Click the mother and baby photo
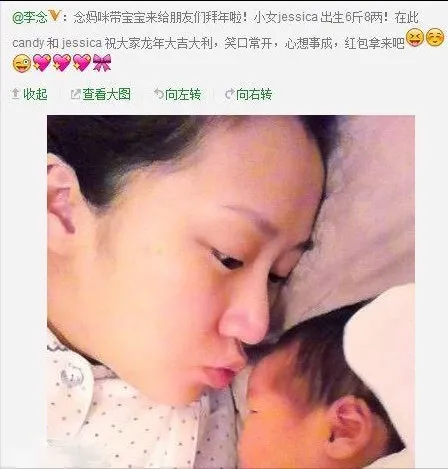 pos(231,292)
